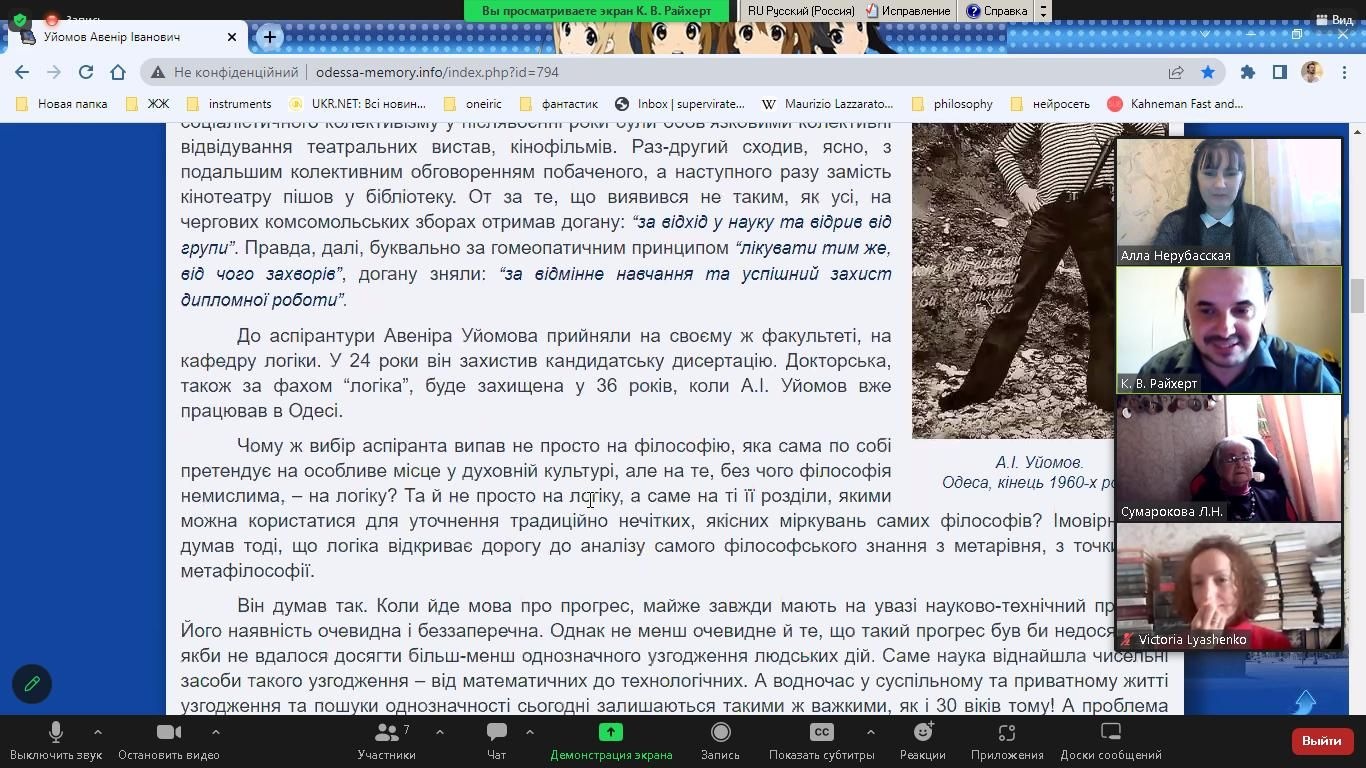This screenshot has width=1366, height=768.
Task: Expand video options arrow beside camera
Action: 215,732
